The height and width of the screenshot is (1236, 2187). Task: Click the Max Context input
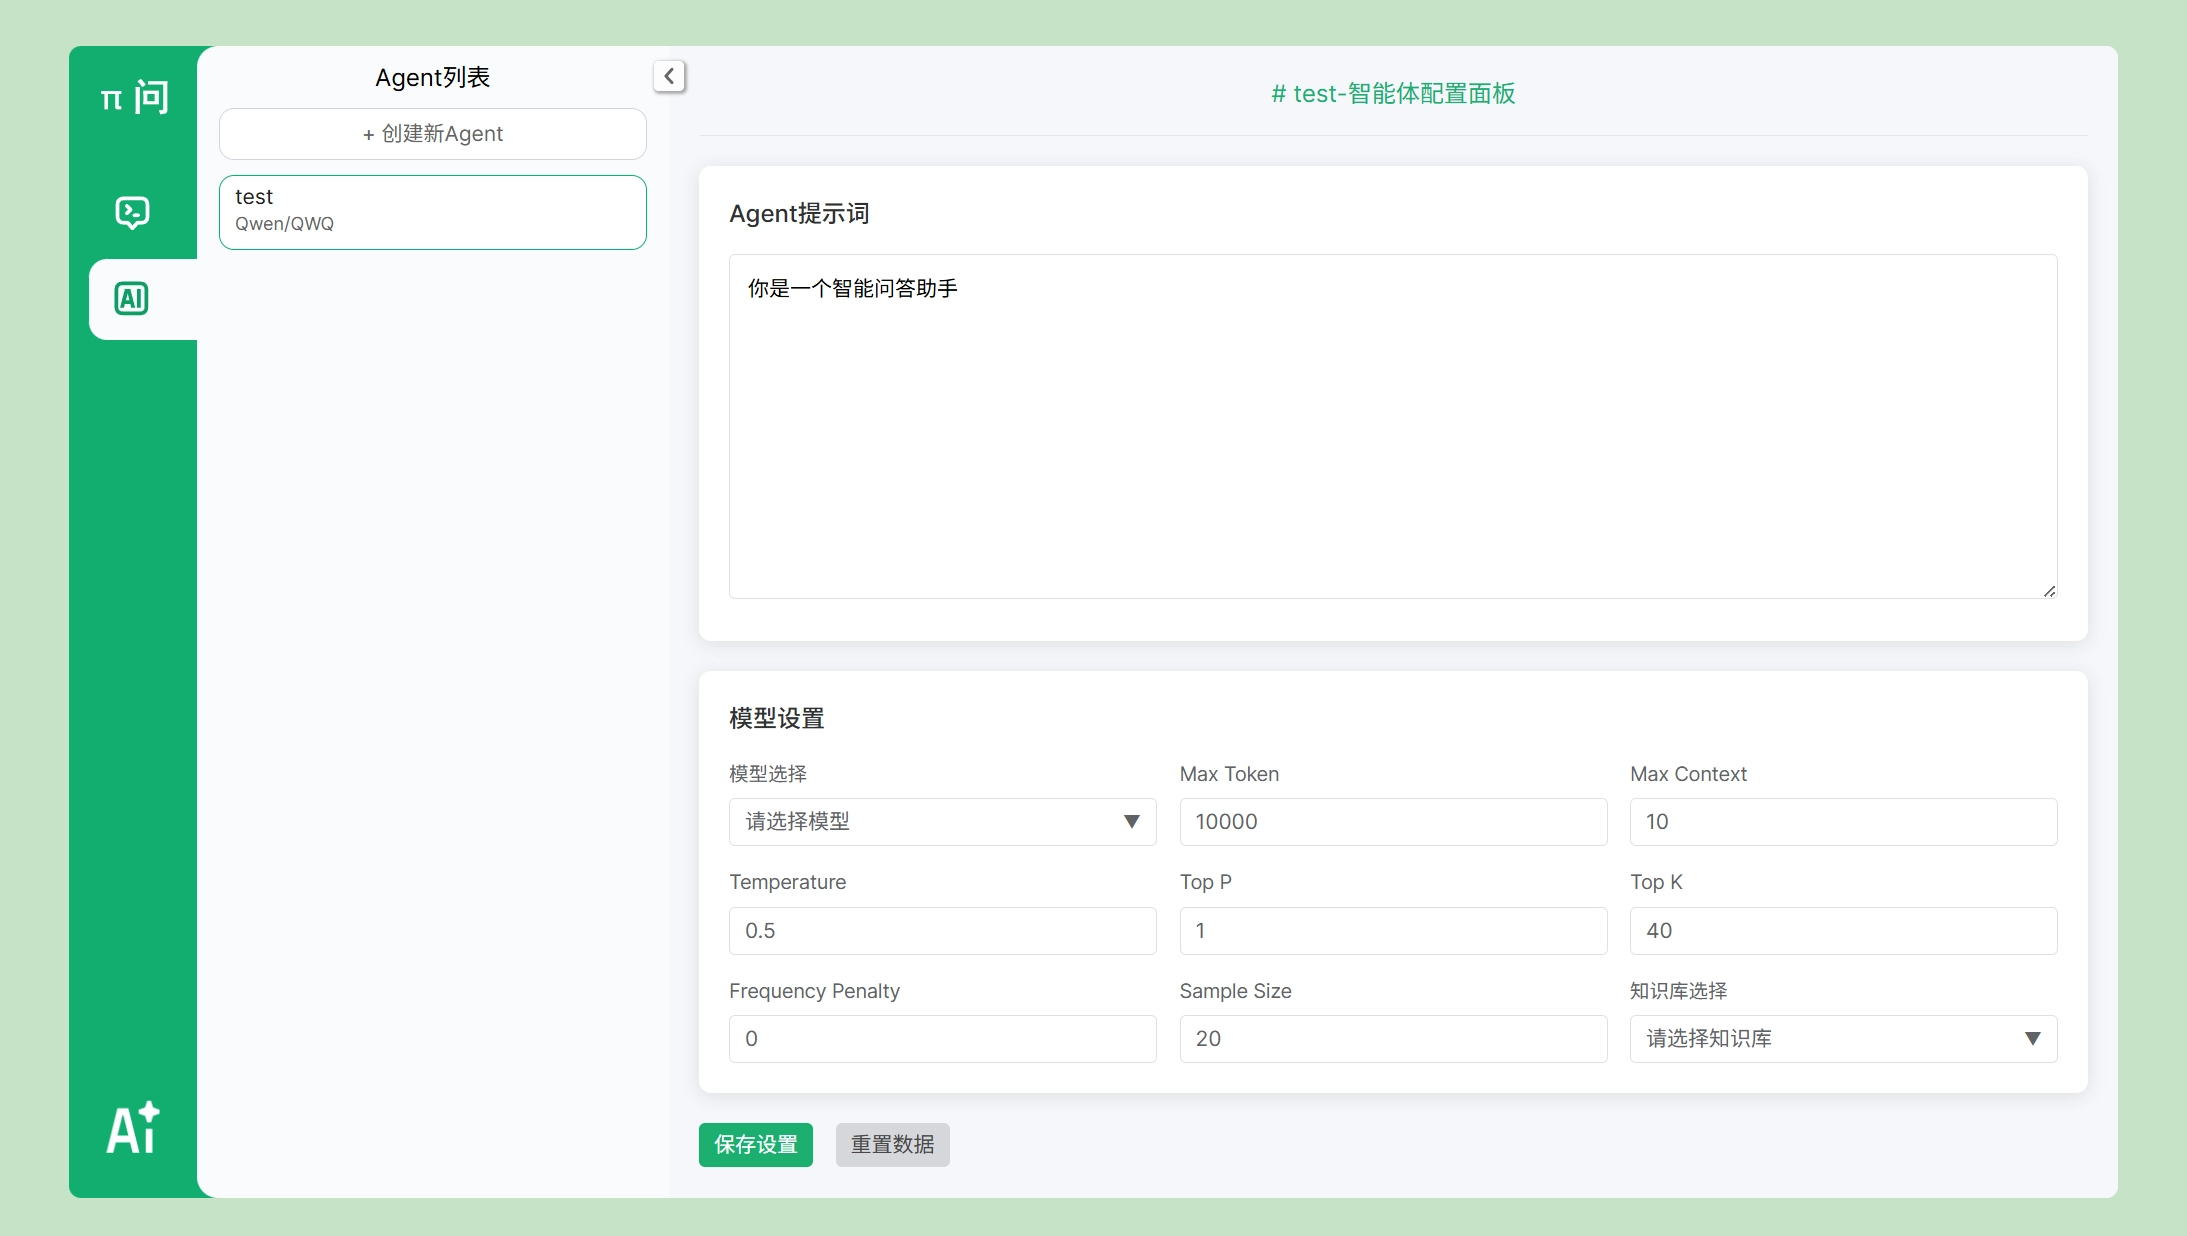point(1842,822)
